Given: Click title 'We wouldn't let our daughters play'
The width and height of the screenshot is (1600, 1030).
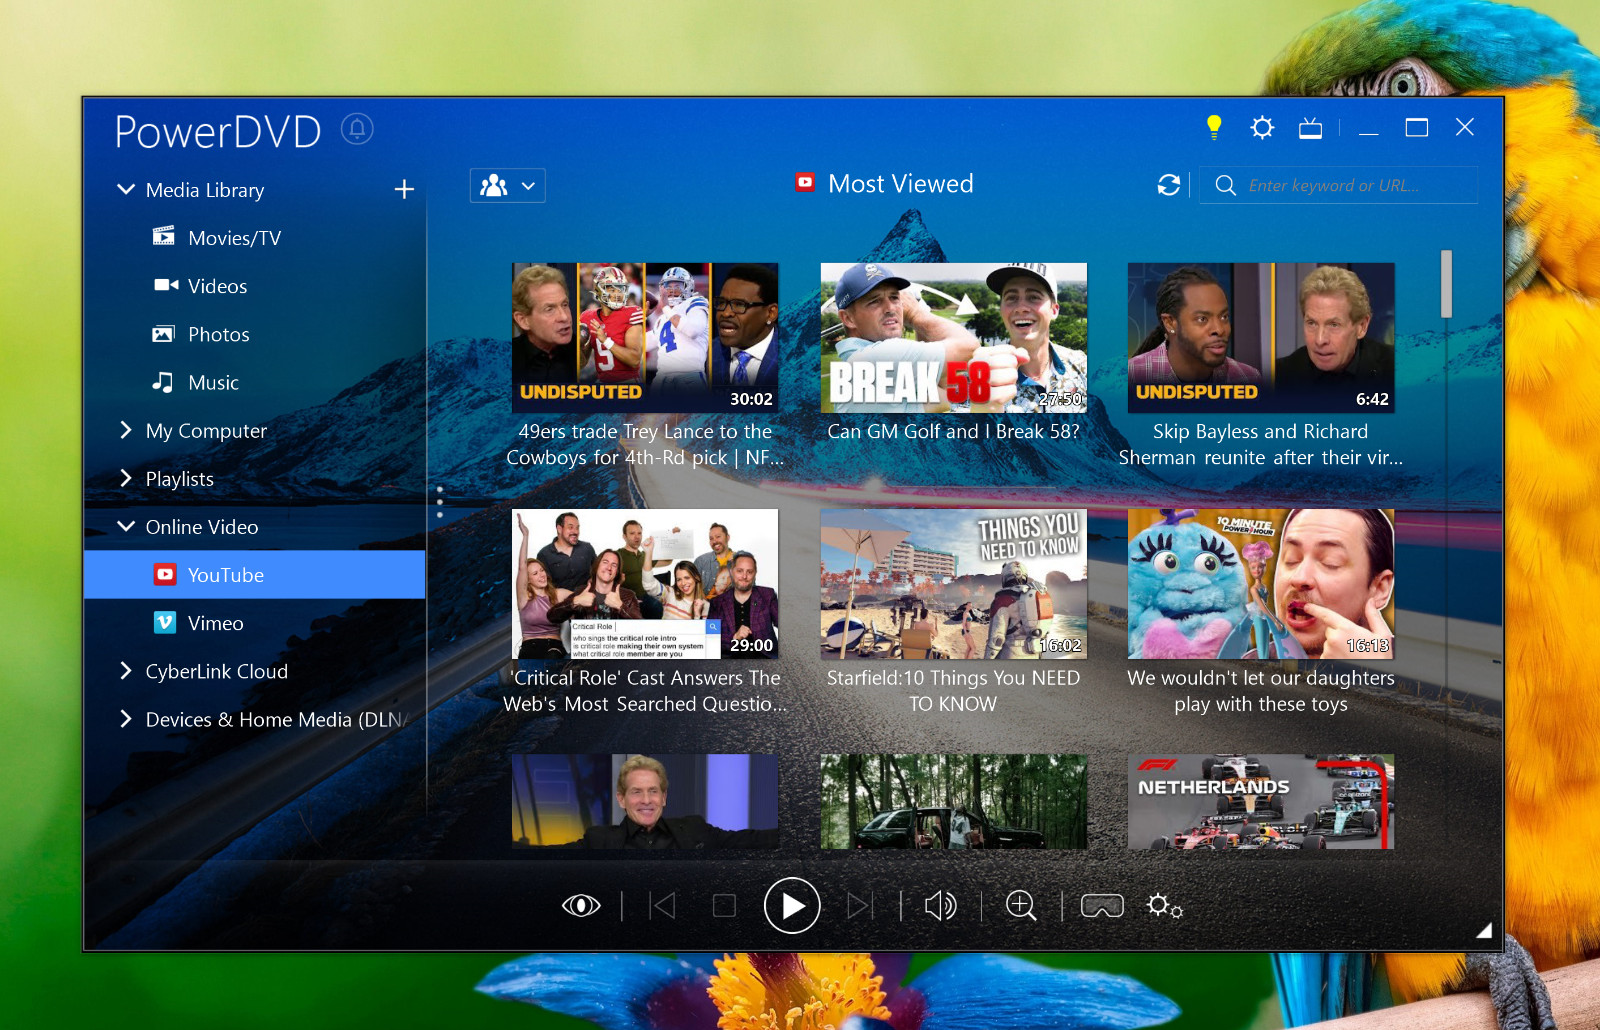Looking at the screenshot, I should click(1261, 691).
